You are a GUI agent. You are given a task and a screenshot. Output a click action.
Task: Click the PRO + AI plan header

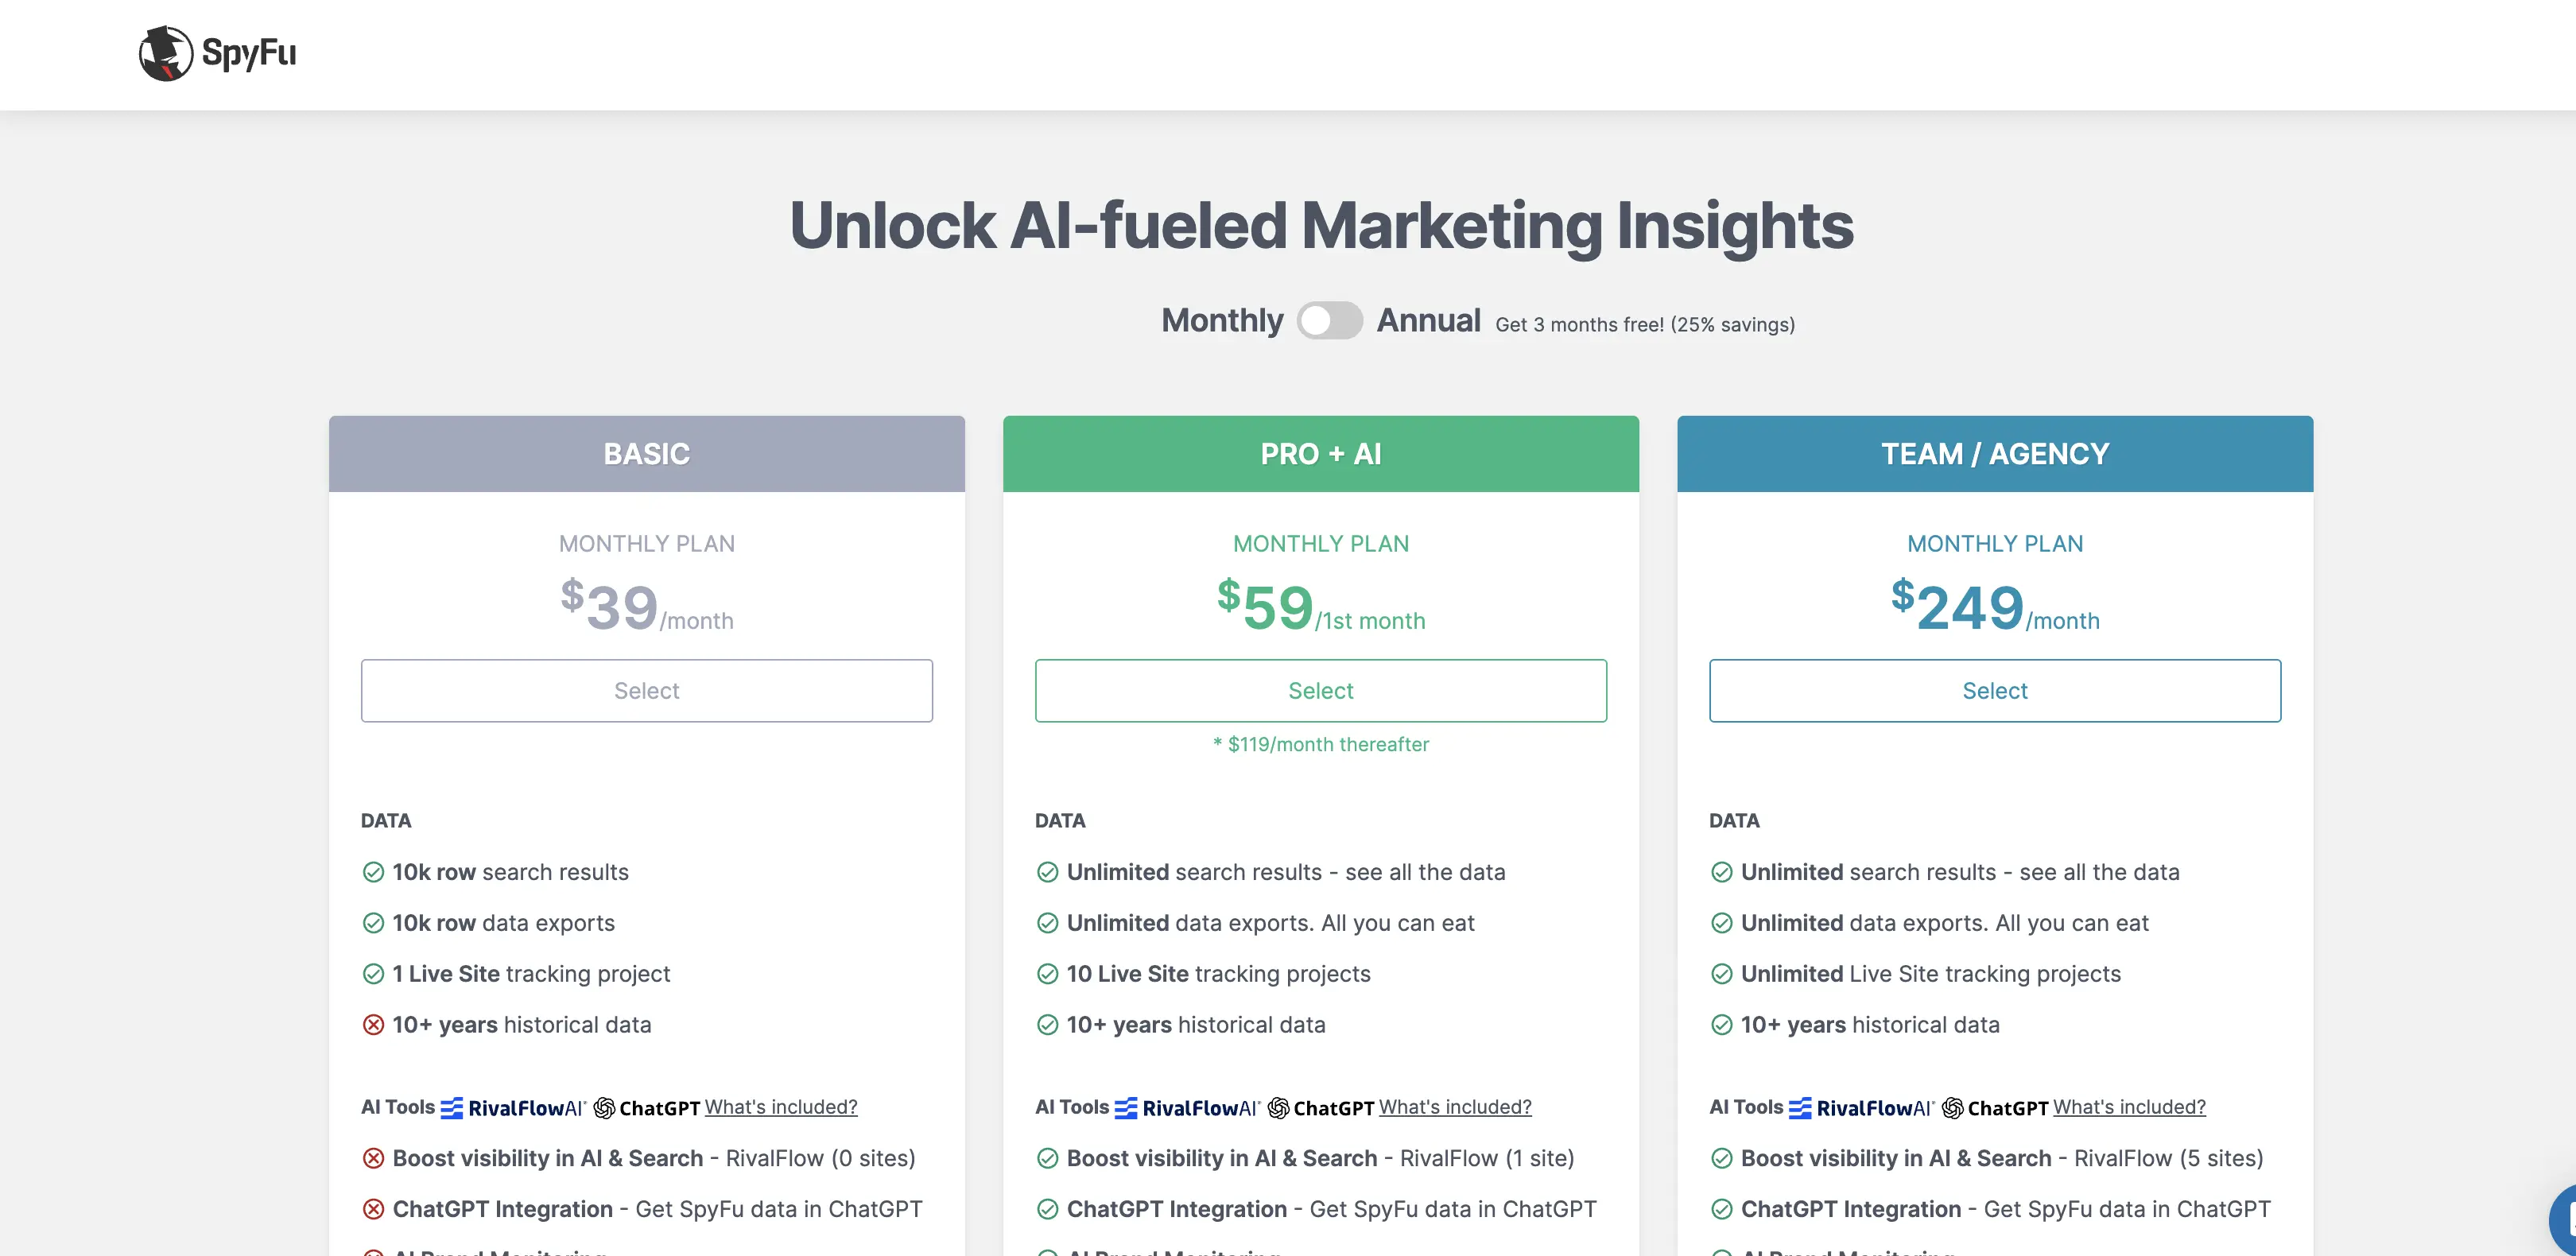click(x=1320, y=454)
